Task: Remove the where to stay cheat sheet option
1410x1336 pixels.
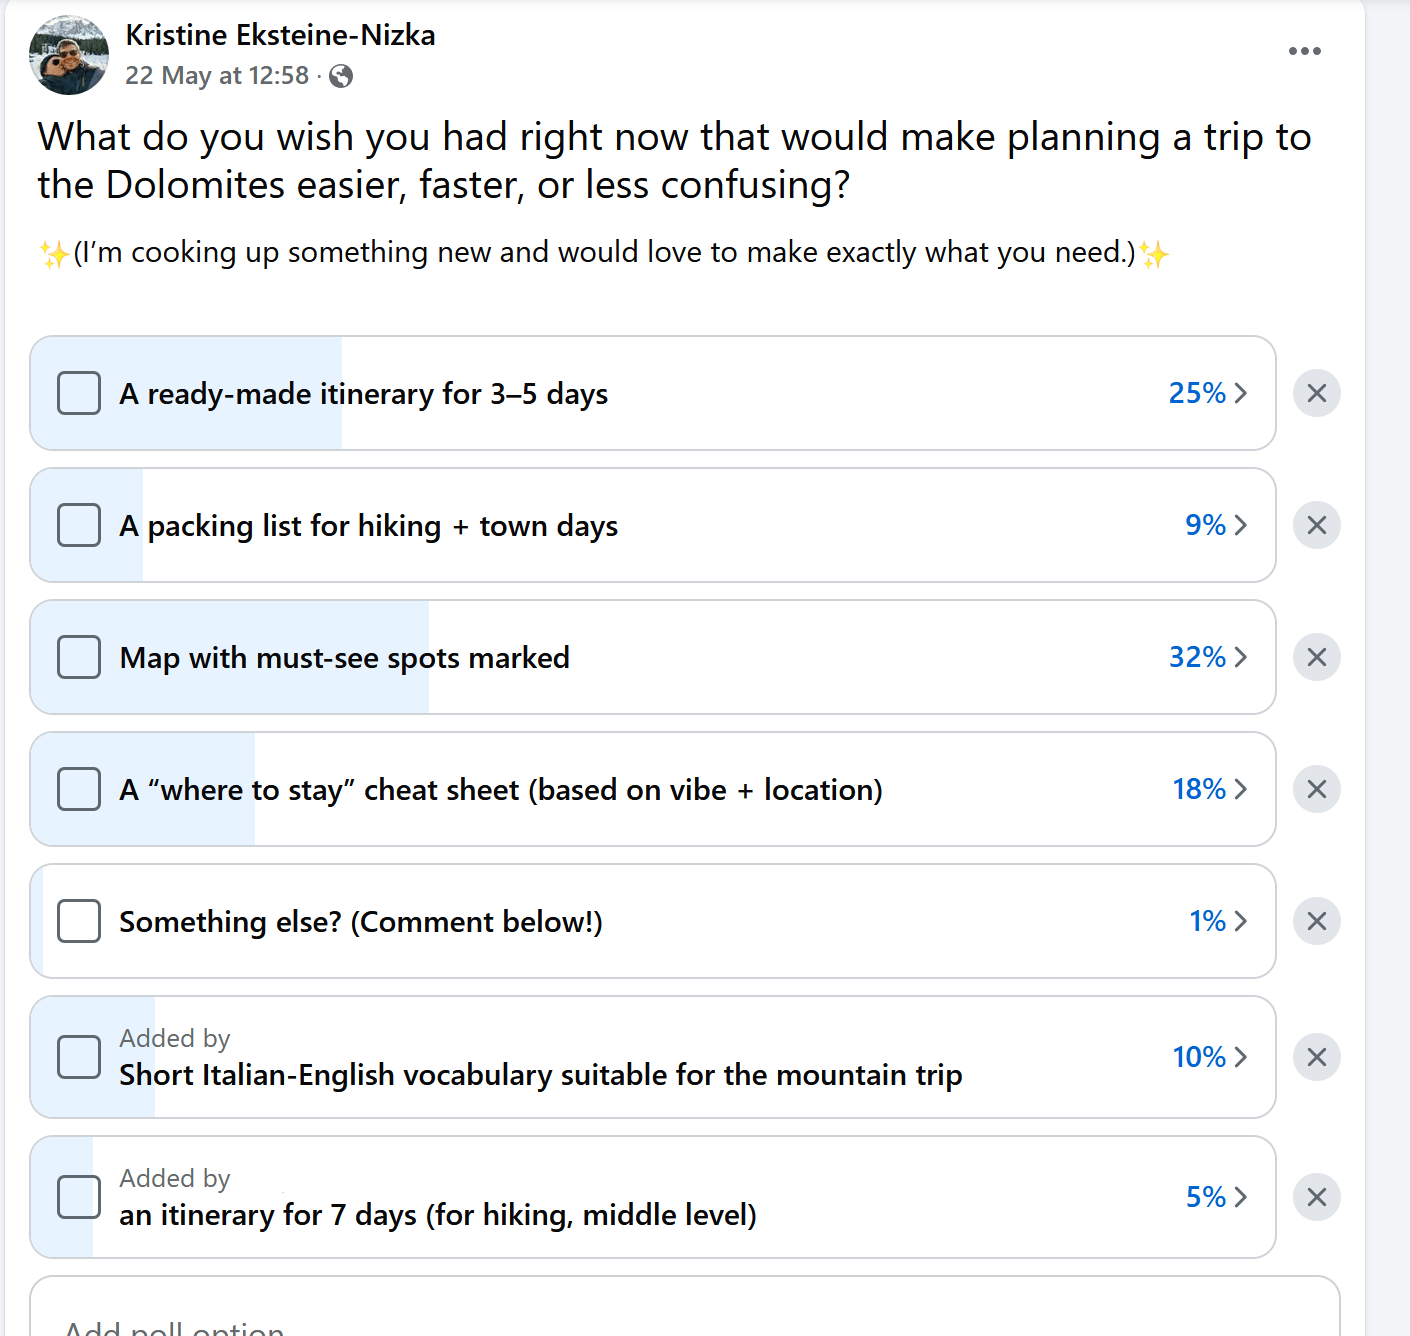Action: coord(1317,789)
